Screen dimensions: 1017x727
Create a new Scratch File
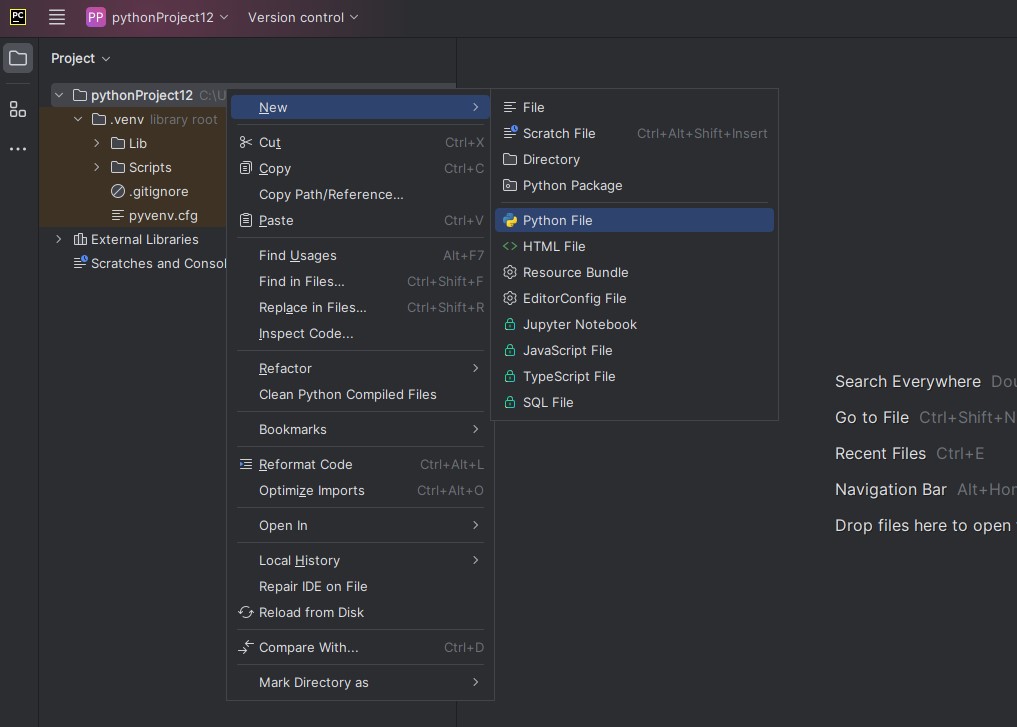(x=634, y=133)
